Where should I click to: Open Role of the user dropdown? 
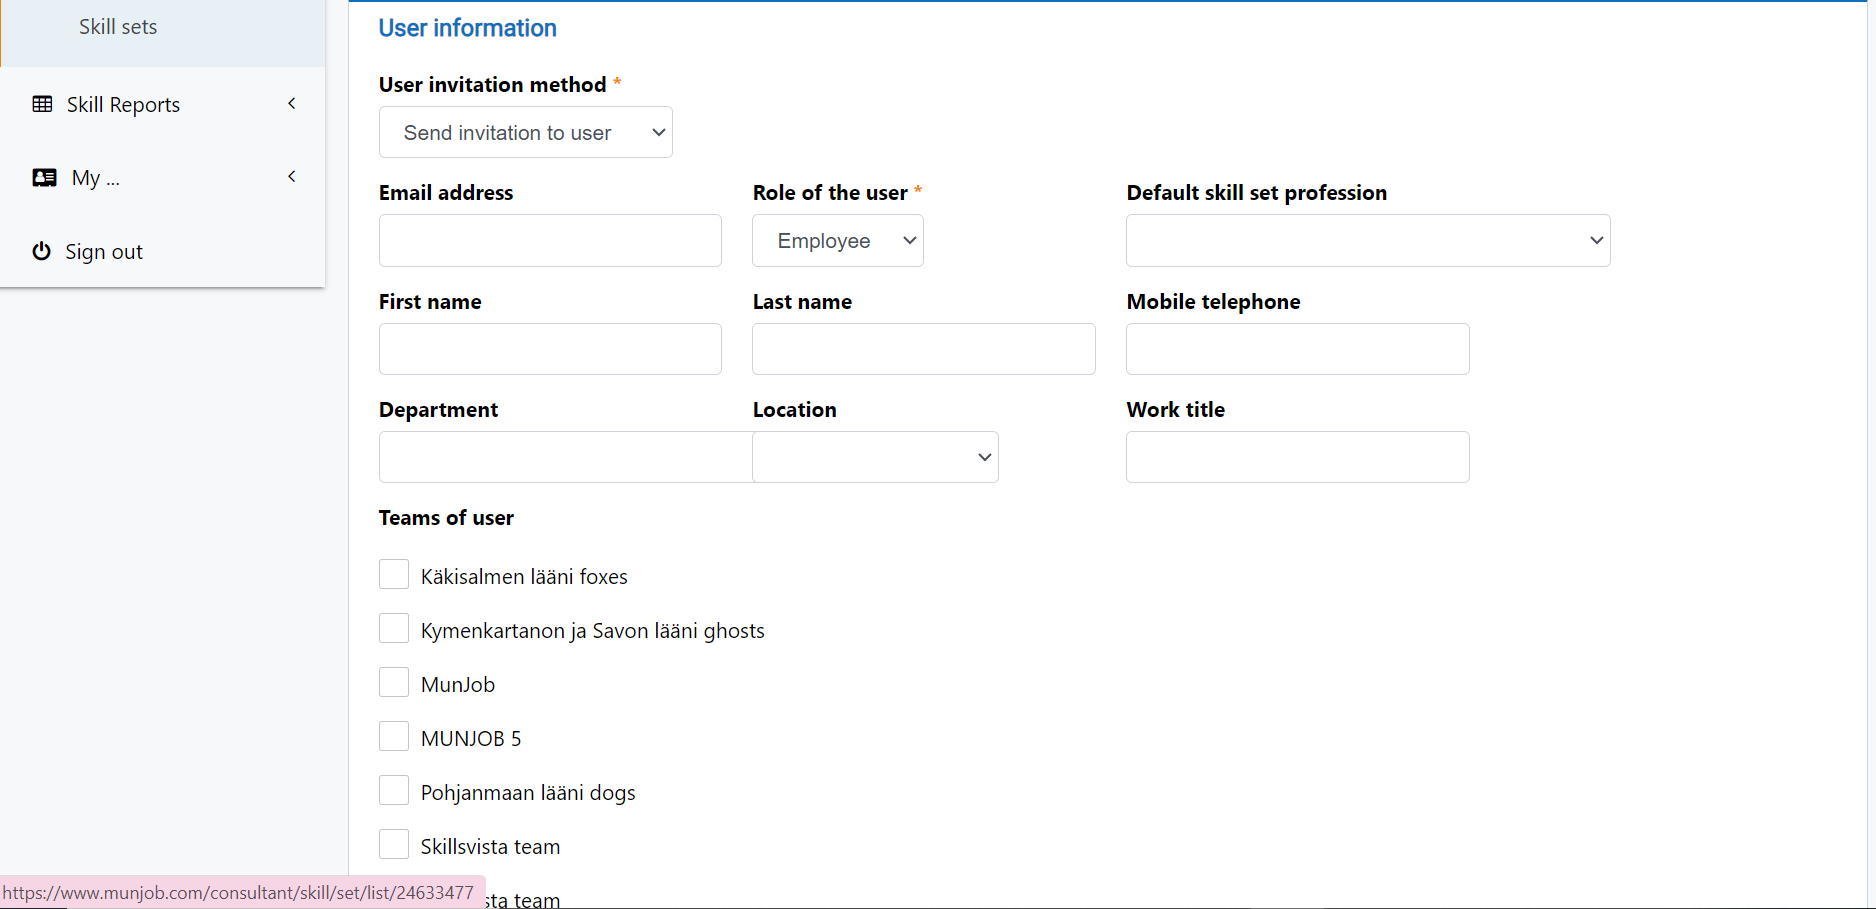pos(838,240)
